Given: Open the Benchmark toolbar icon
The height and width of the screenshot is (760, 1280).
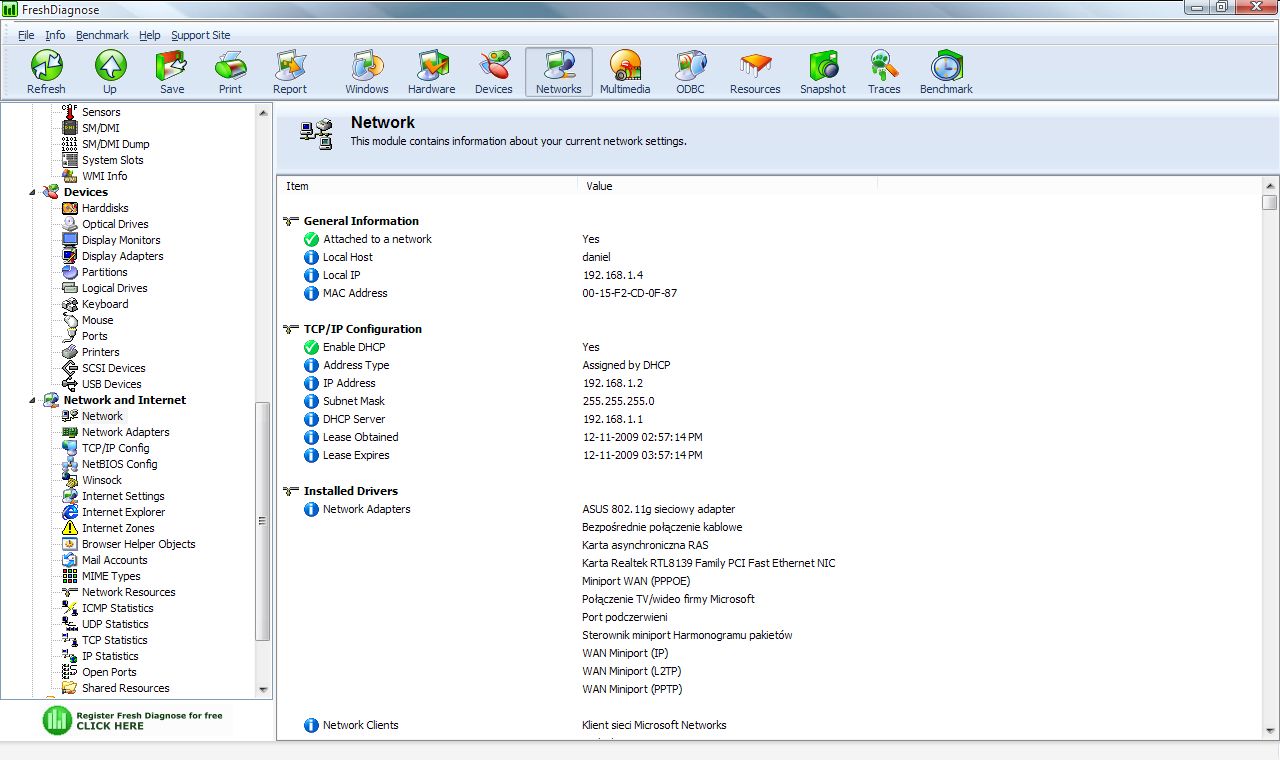Looking at the screenshot, I should pos(946,72).
